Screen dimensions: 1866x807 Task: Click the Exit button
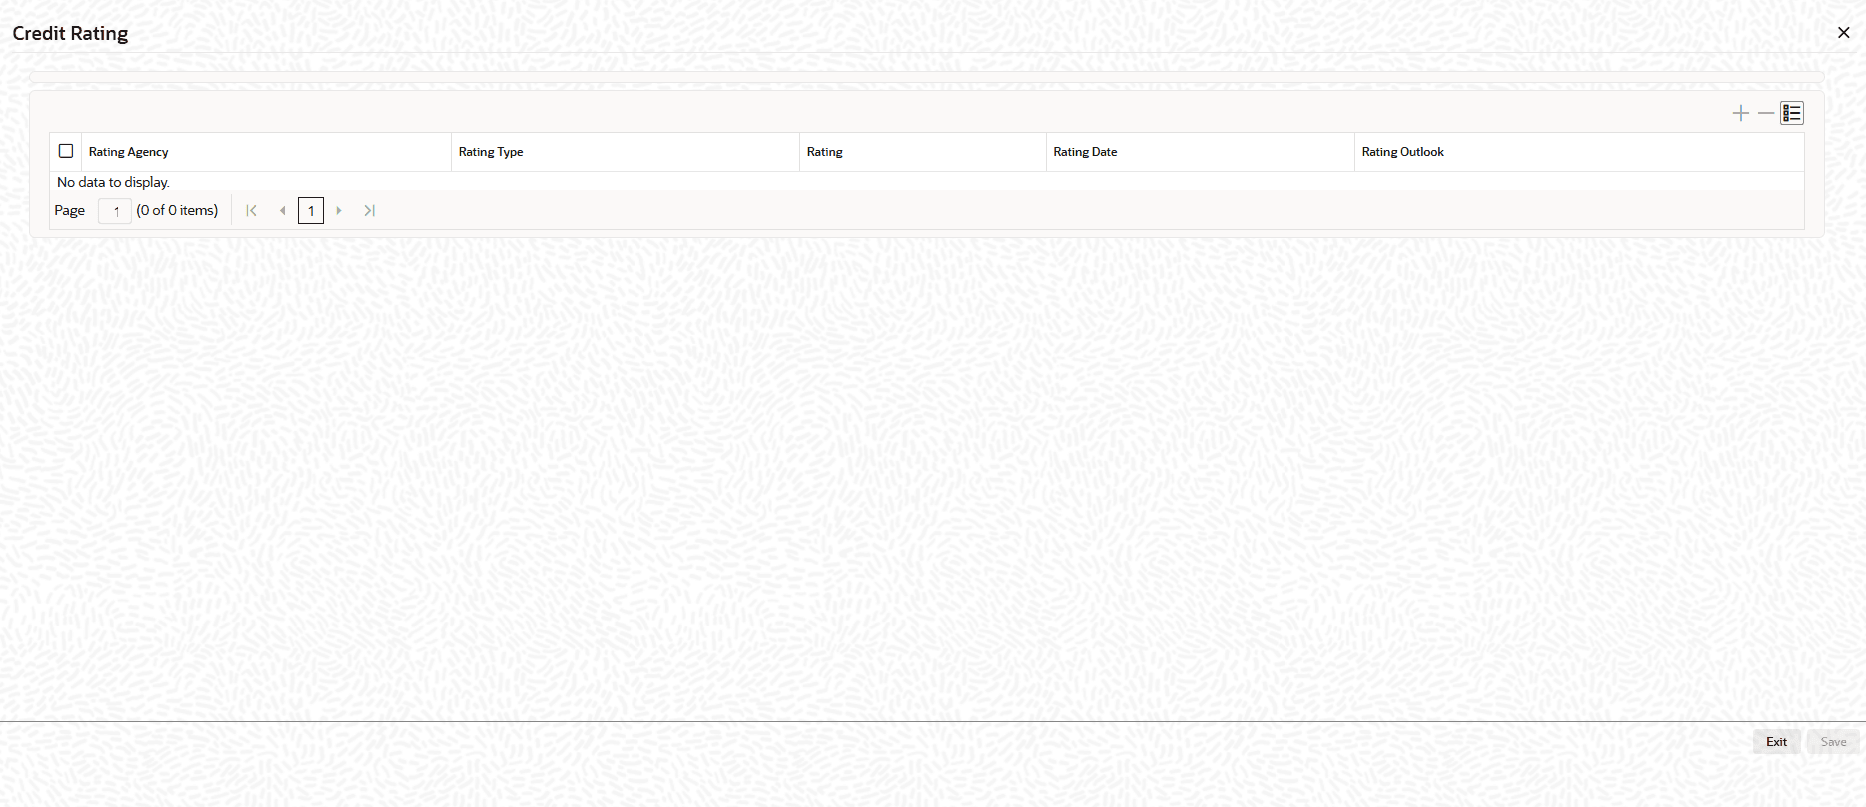click(x=1776, y=742)
